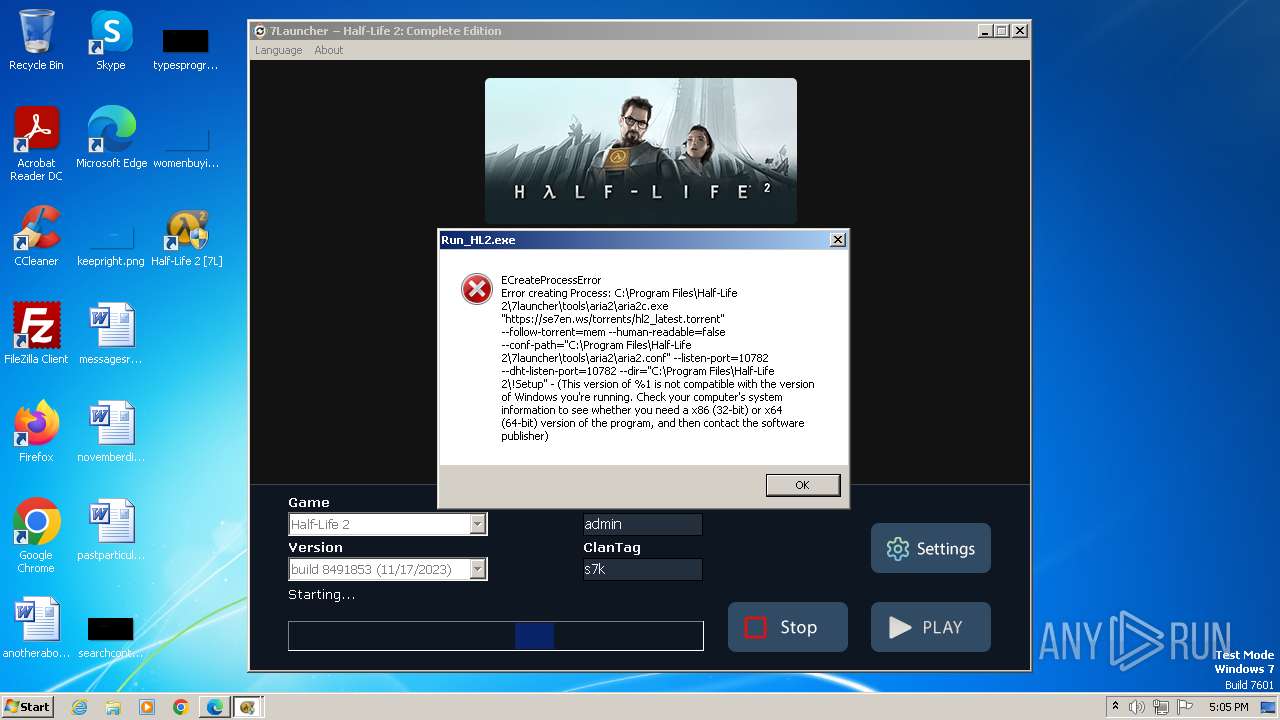Open the Windows Start menu

pyautogui.click(x=28, y=707)
